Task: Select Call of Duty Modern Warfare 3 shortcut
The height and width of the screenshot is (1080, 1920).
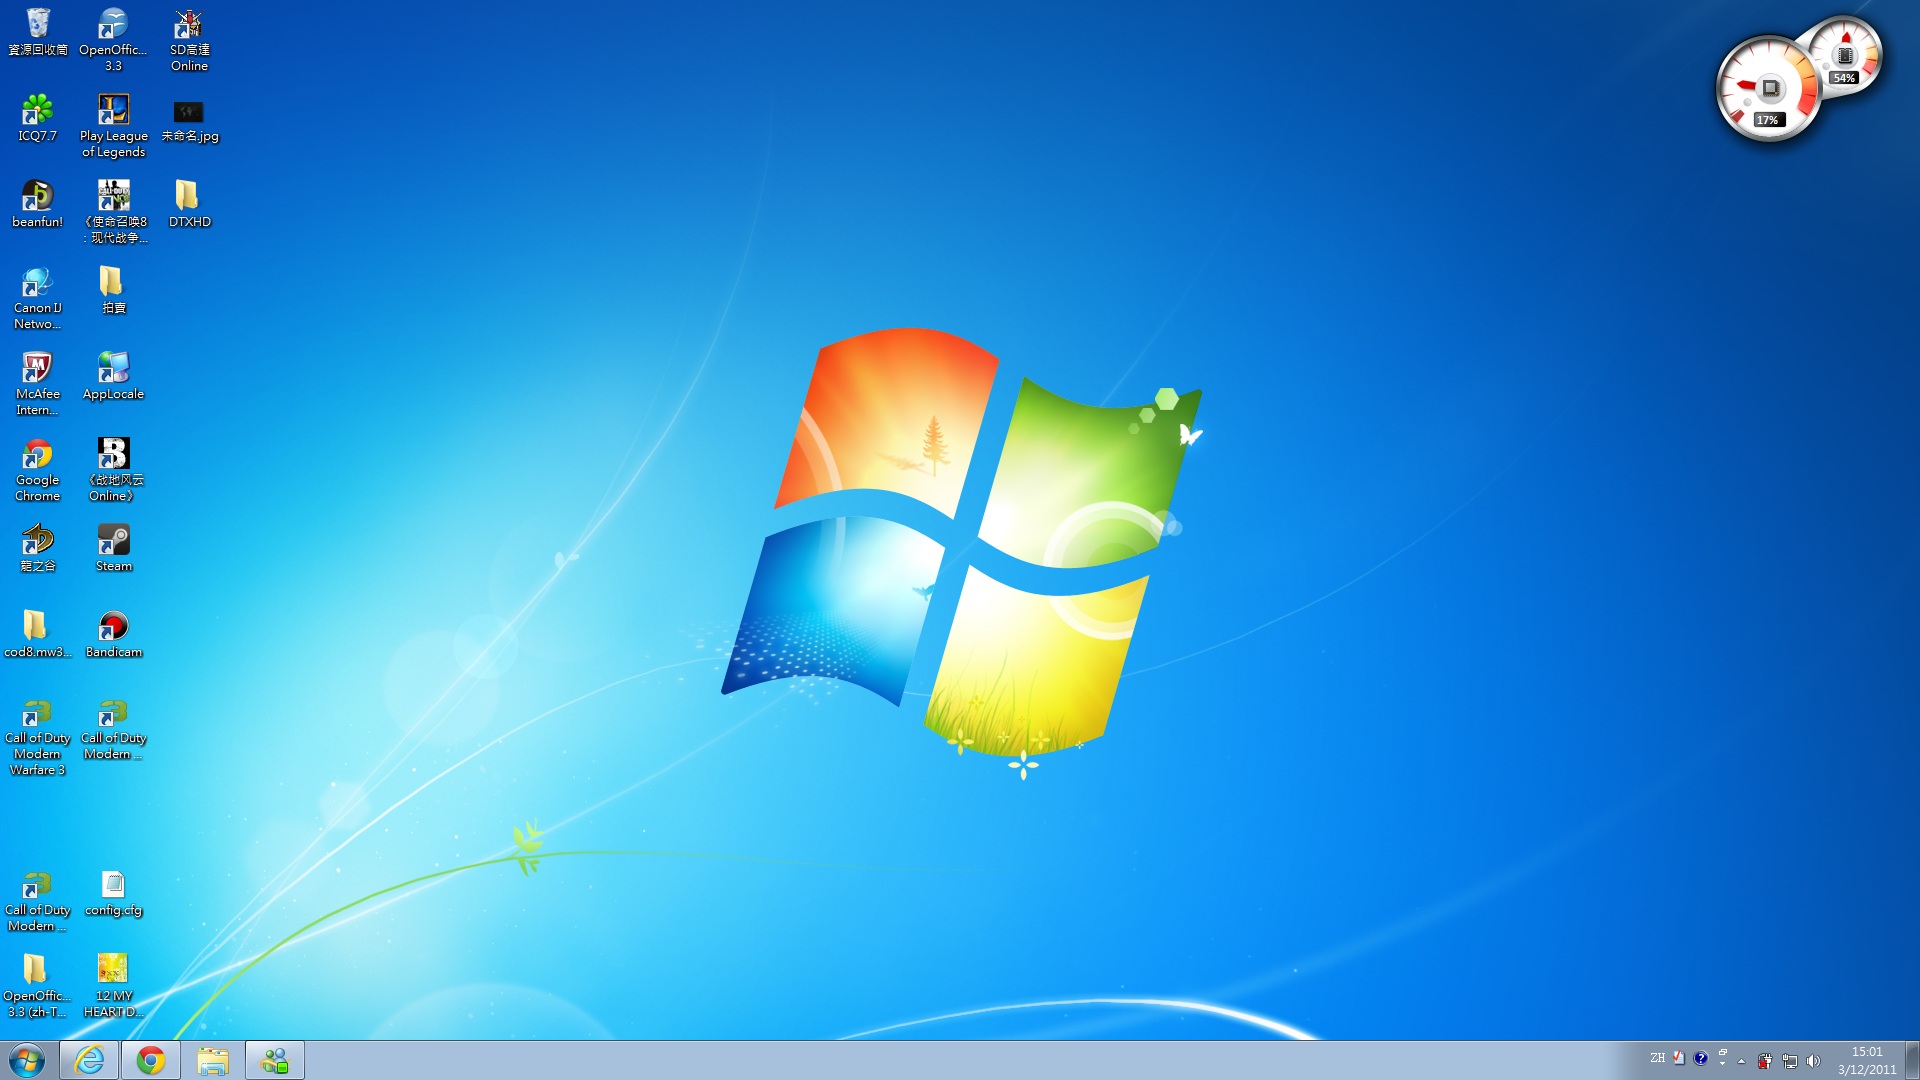Action: [x=38, y=738]
